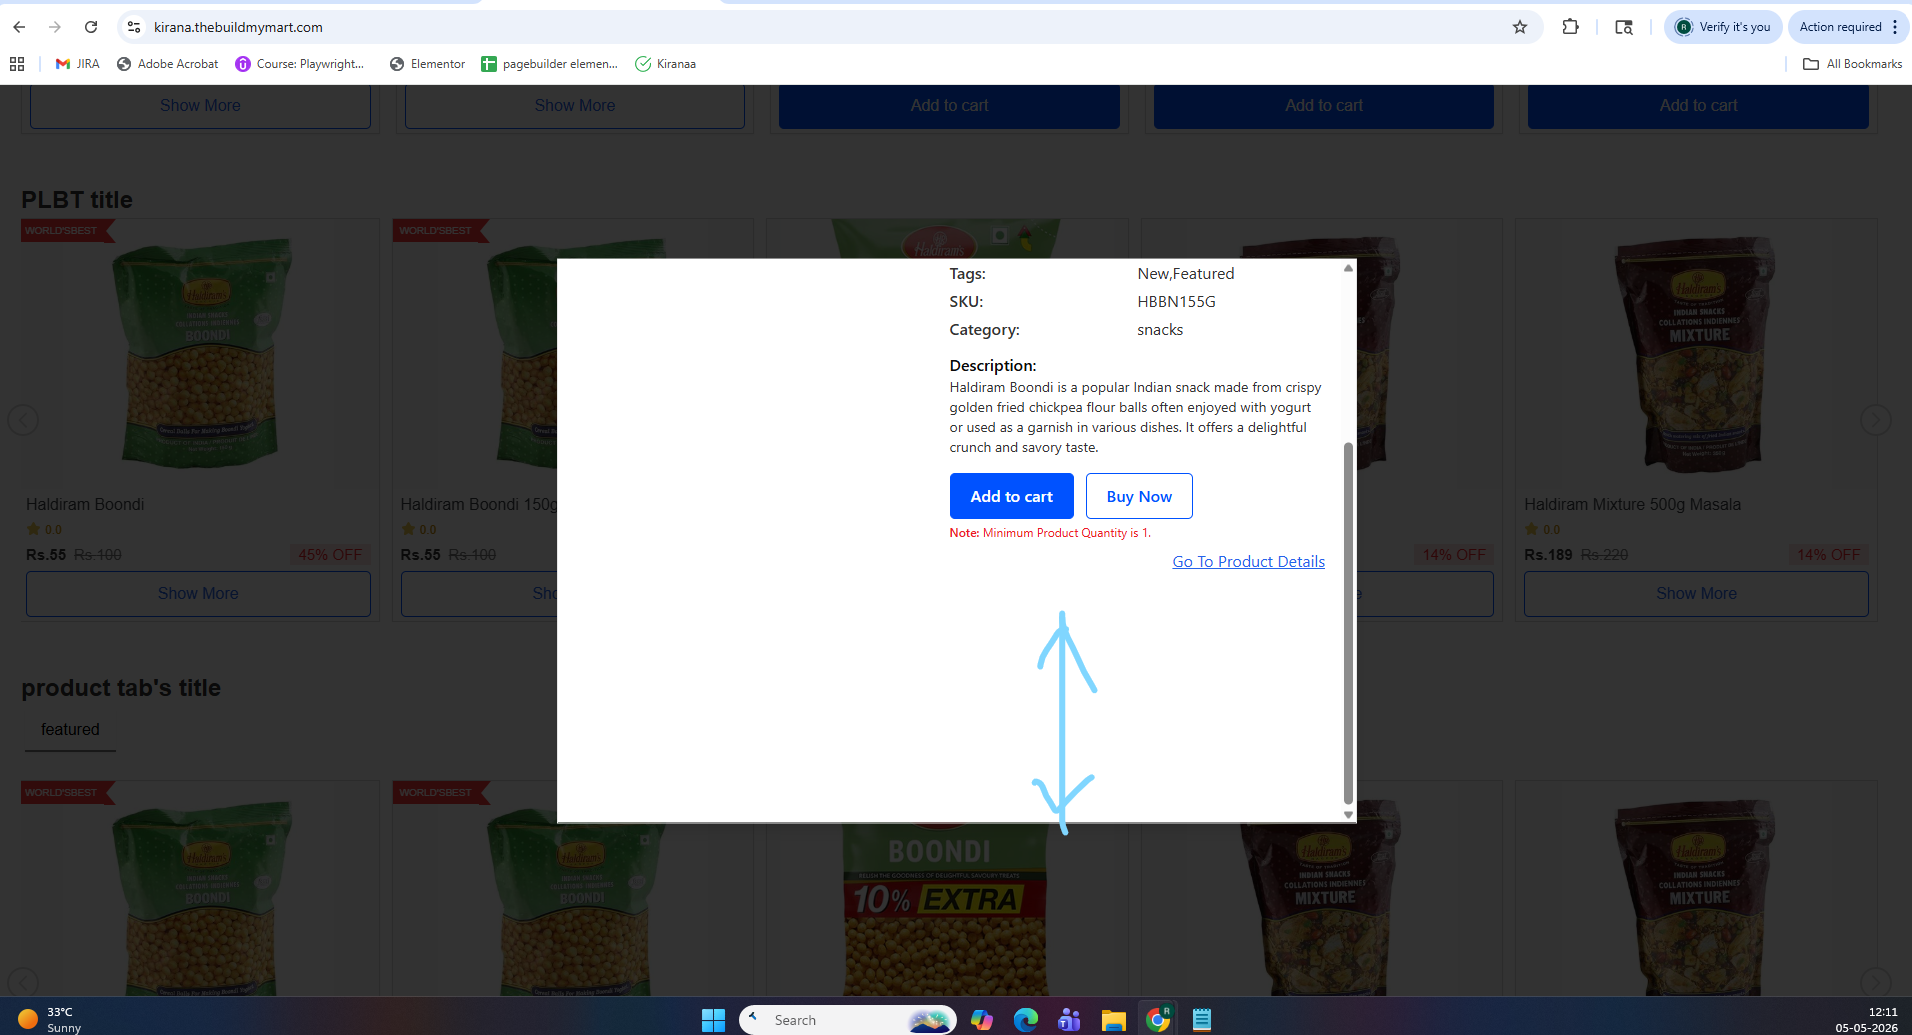Click the Verify it's you profile chip

point(1723,27)
